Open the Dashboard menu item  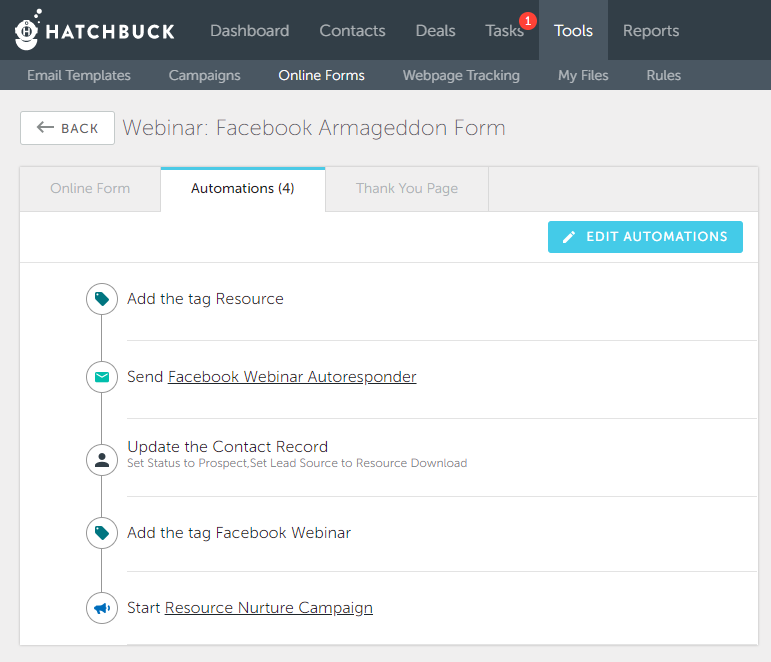click(x=250, y=30)
